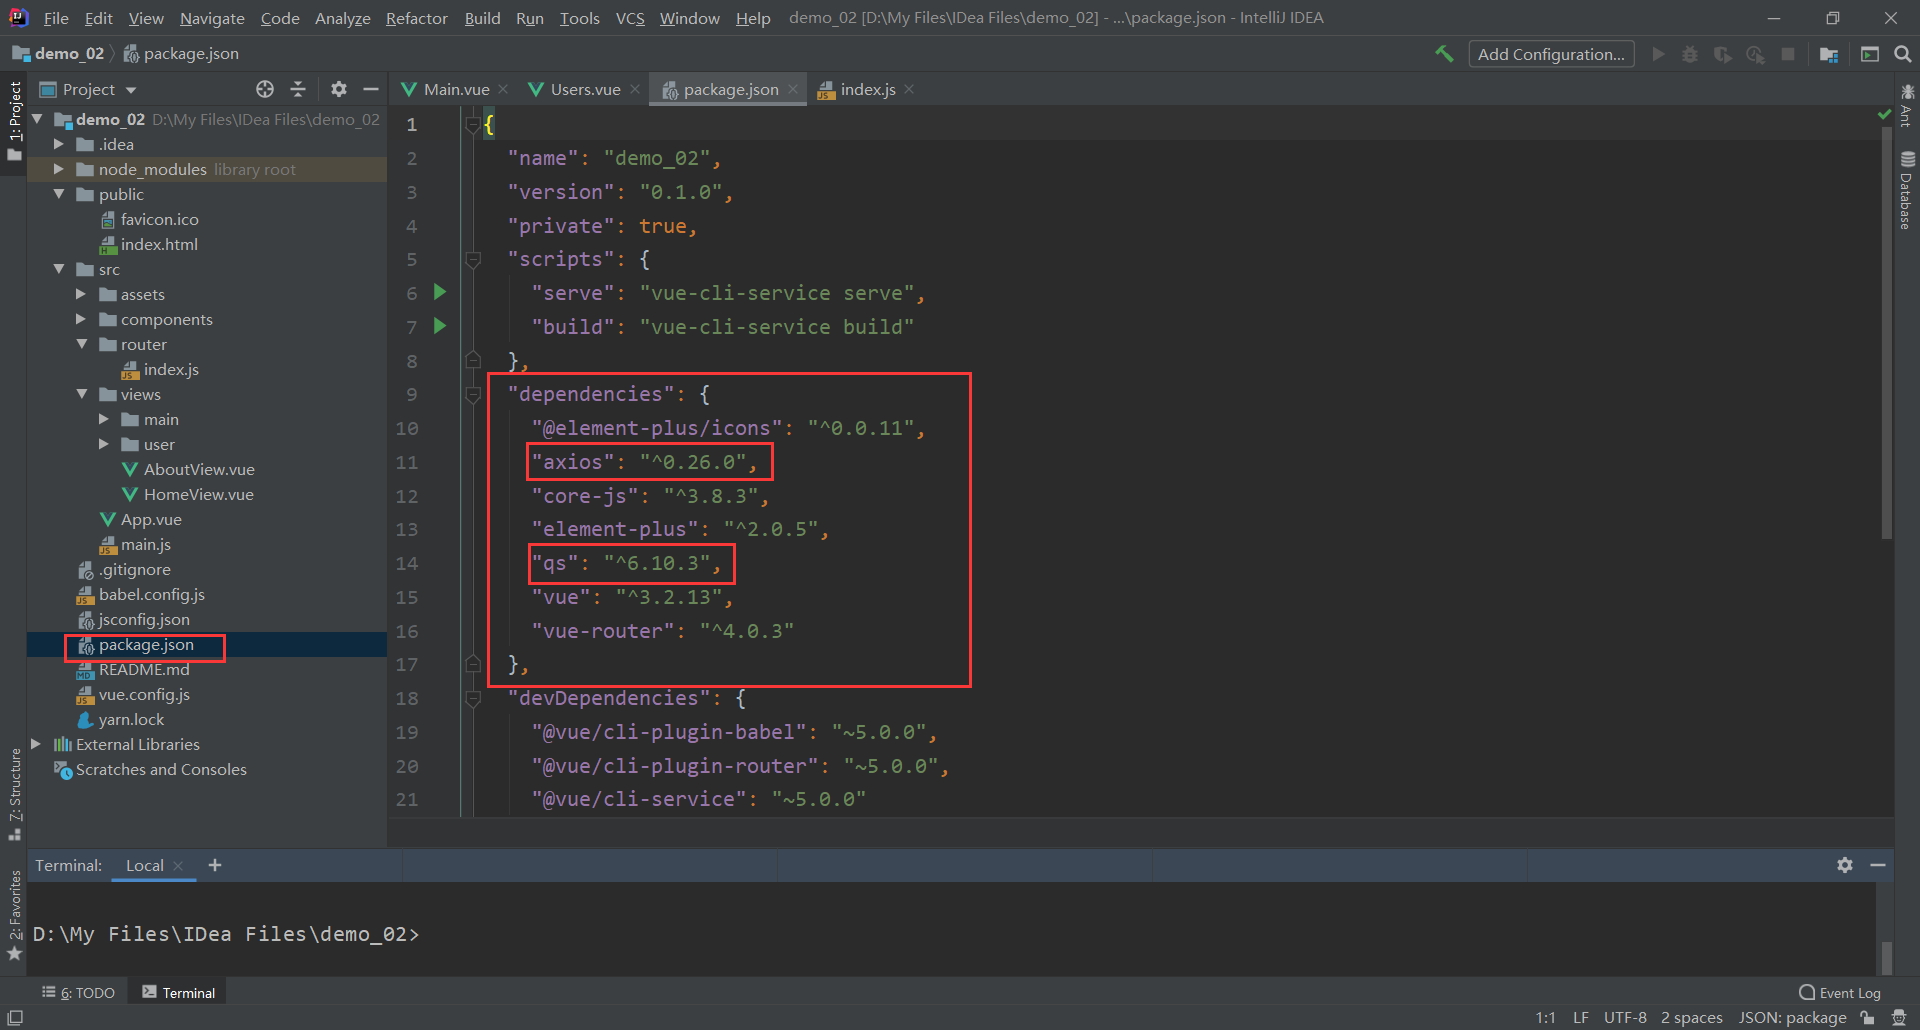Screen dimensions: 1920x1030
Task: Click Locate/Select Opened File target icon
Action: click(265, 89)
